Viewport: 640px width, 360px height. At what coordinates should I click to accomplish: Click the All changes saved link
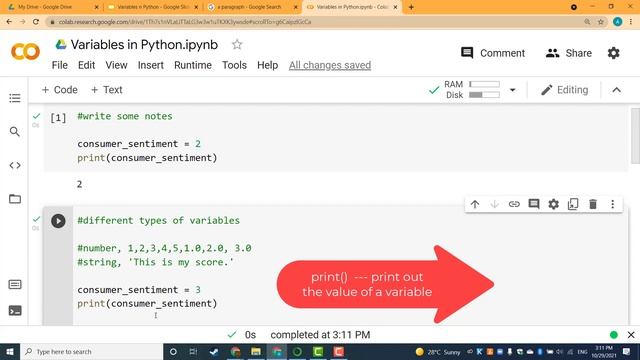[x=330, y=65]
